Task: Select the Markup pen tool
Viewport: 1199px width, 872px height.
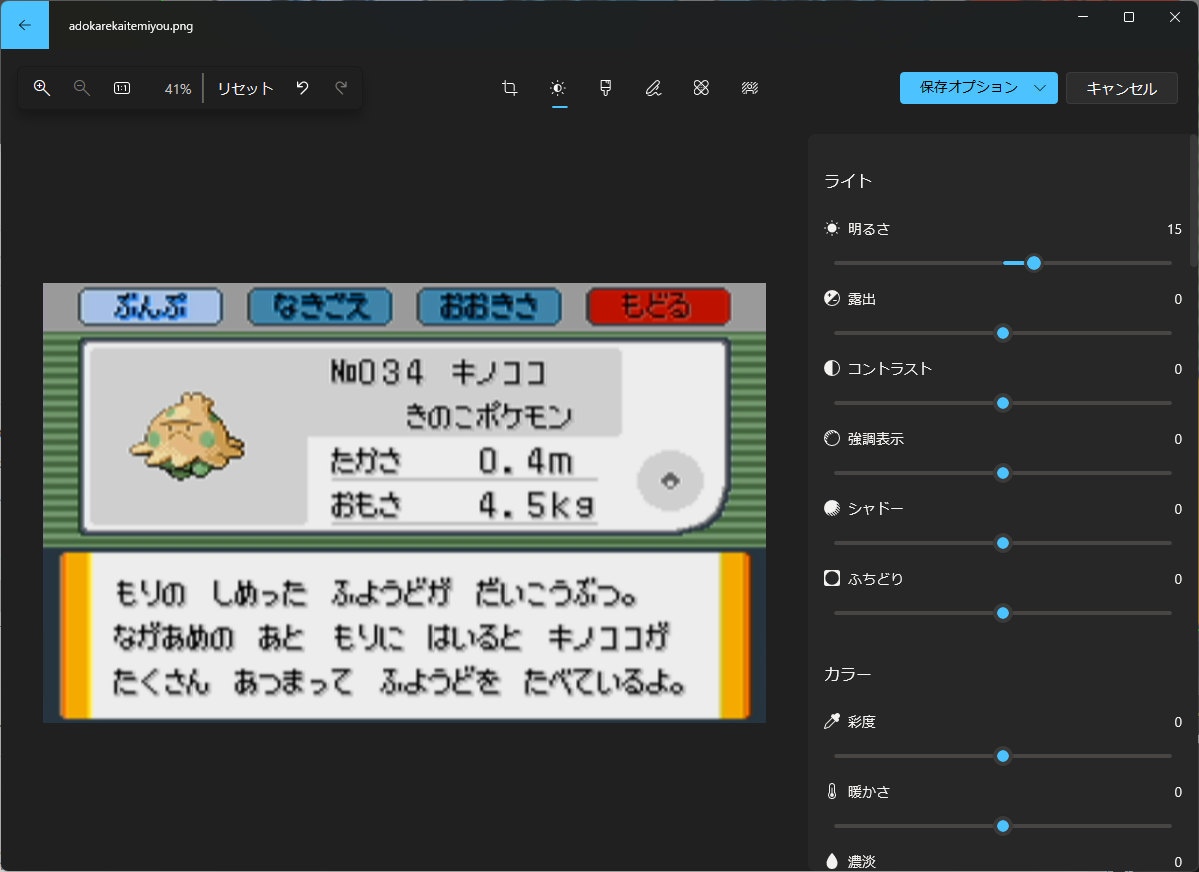Action: tap(653, 88)
